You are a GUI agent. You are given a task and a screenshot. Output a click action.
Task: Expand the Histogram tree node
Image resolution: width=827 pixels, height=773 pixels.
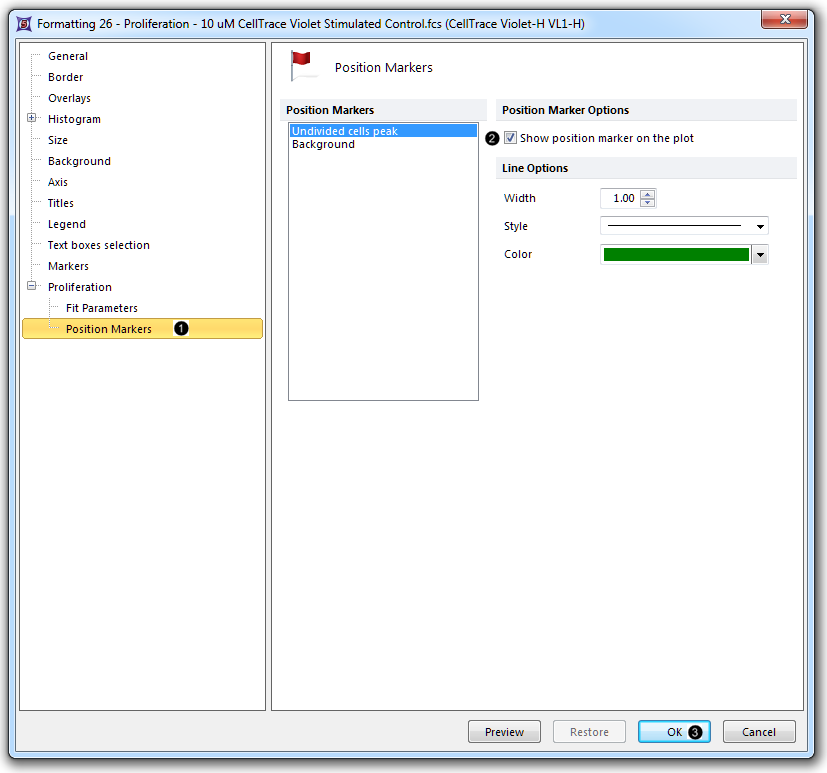pyautogui.click(x=32, y=119)
